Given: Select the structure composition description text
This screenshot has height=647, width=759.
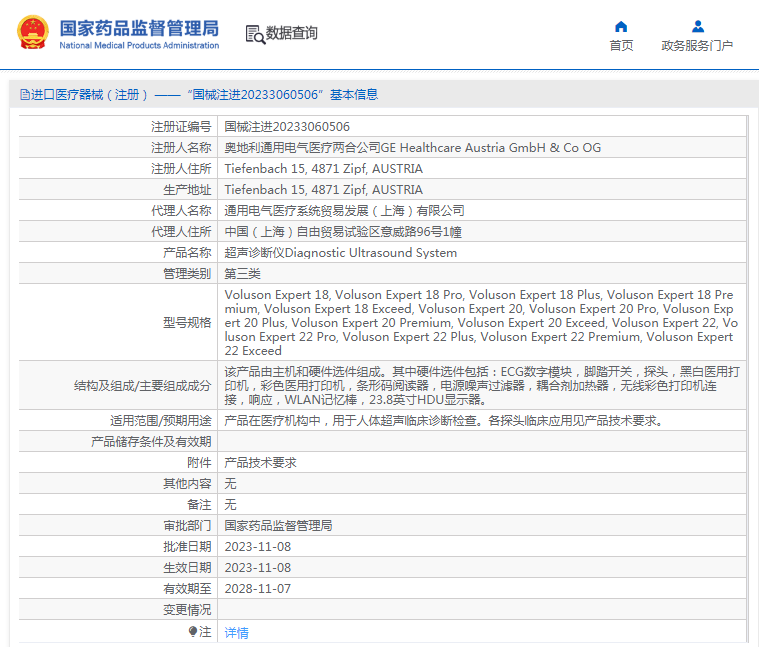Looking at the screenshot, I should coord(482,386).
